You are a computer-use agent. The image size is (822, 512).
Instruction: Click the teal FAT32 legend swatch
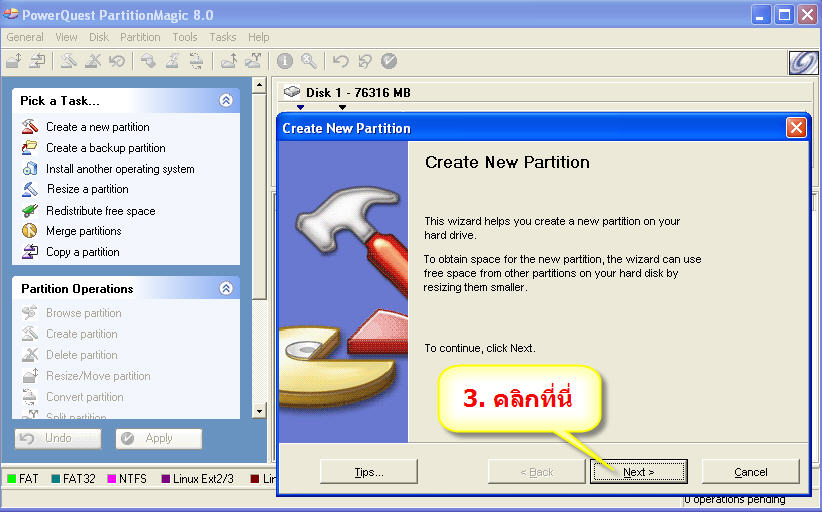point(56,478)
